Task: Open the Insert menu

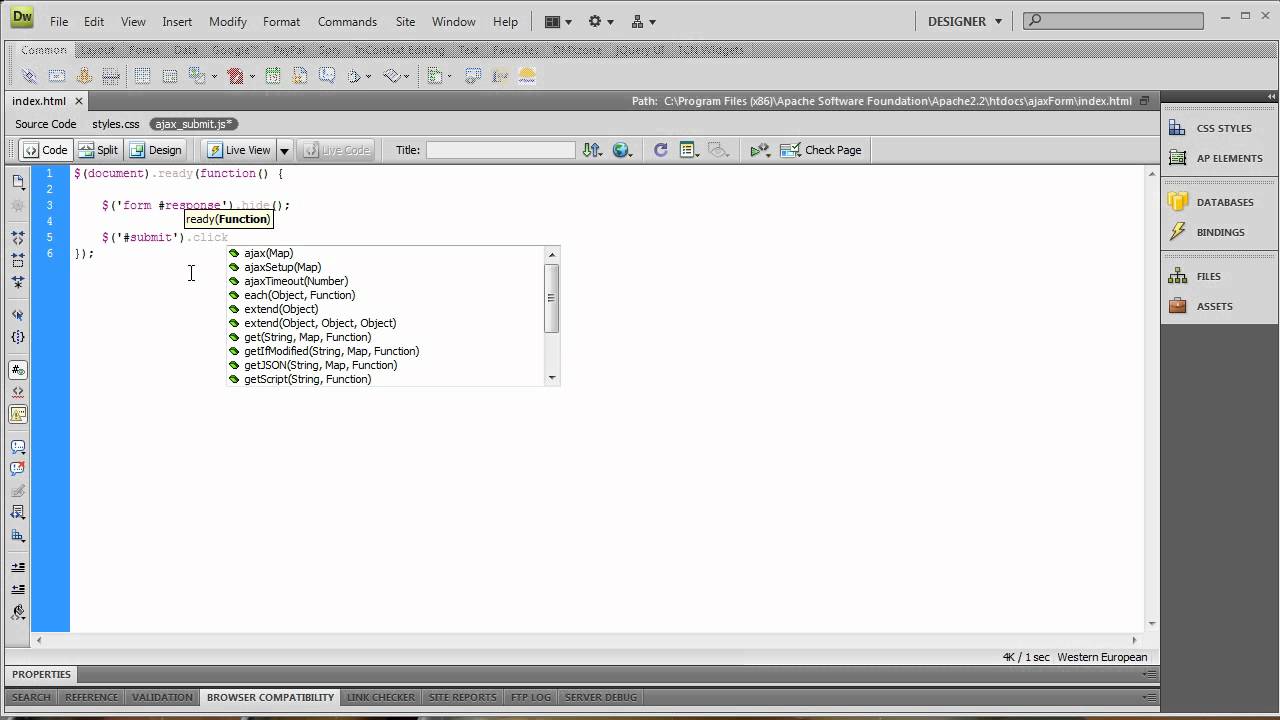Action: 177,21
